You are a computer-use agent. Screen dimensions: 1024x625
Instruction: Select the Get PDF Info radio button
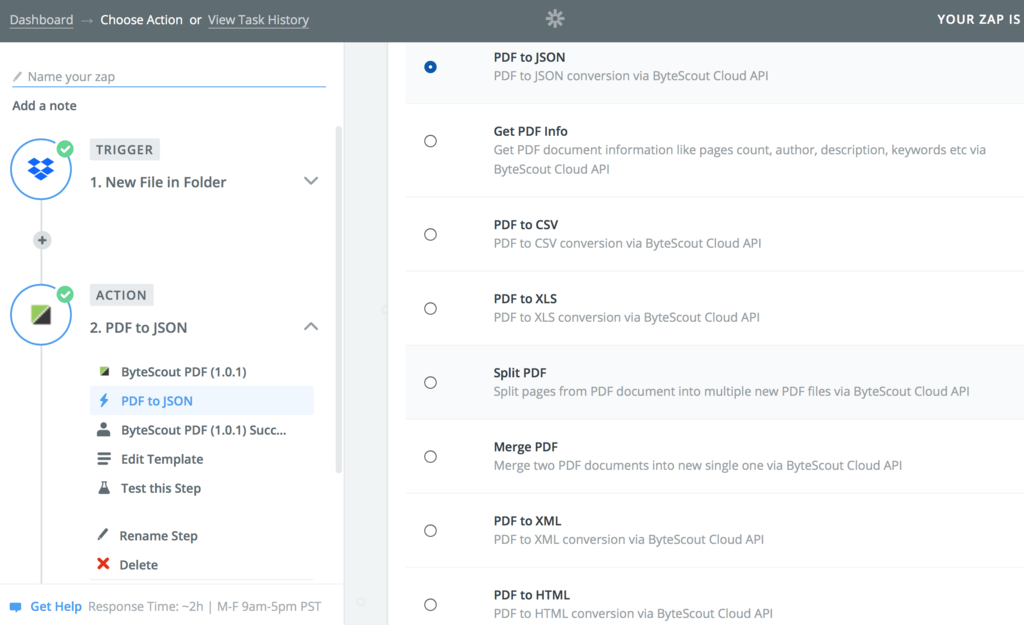[x=430, y=141]
